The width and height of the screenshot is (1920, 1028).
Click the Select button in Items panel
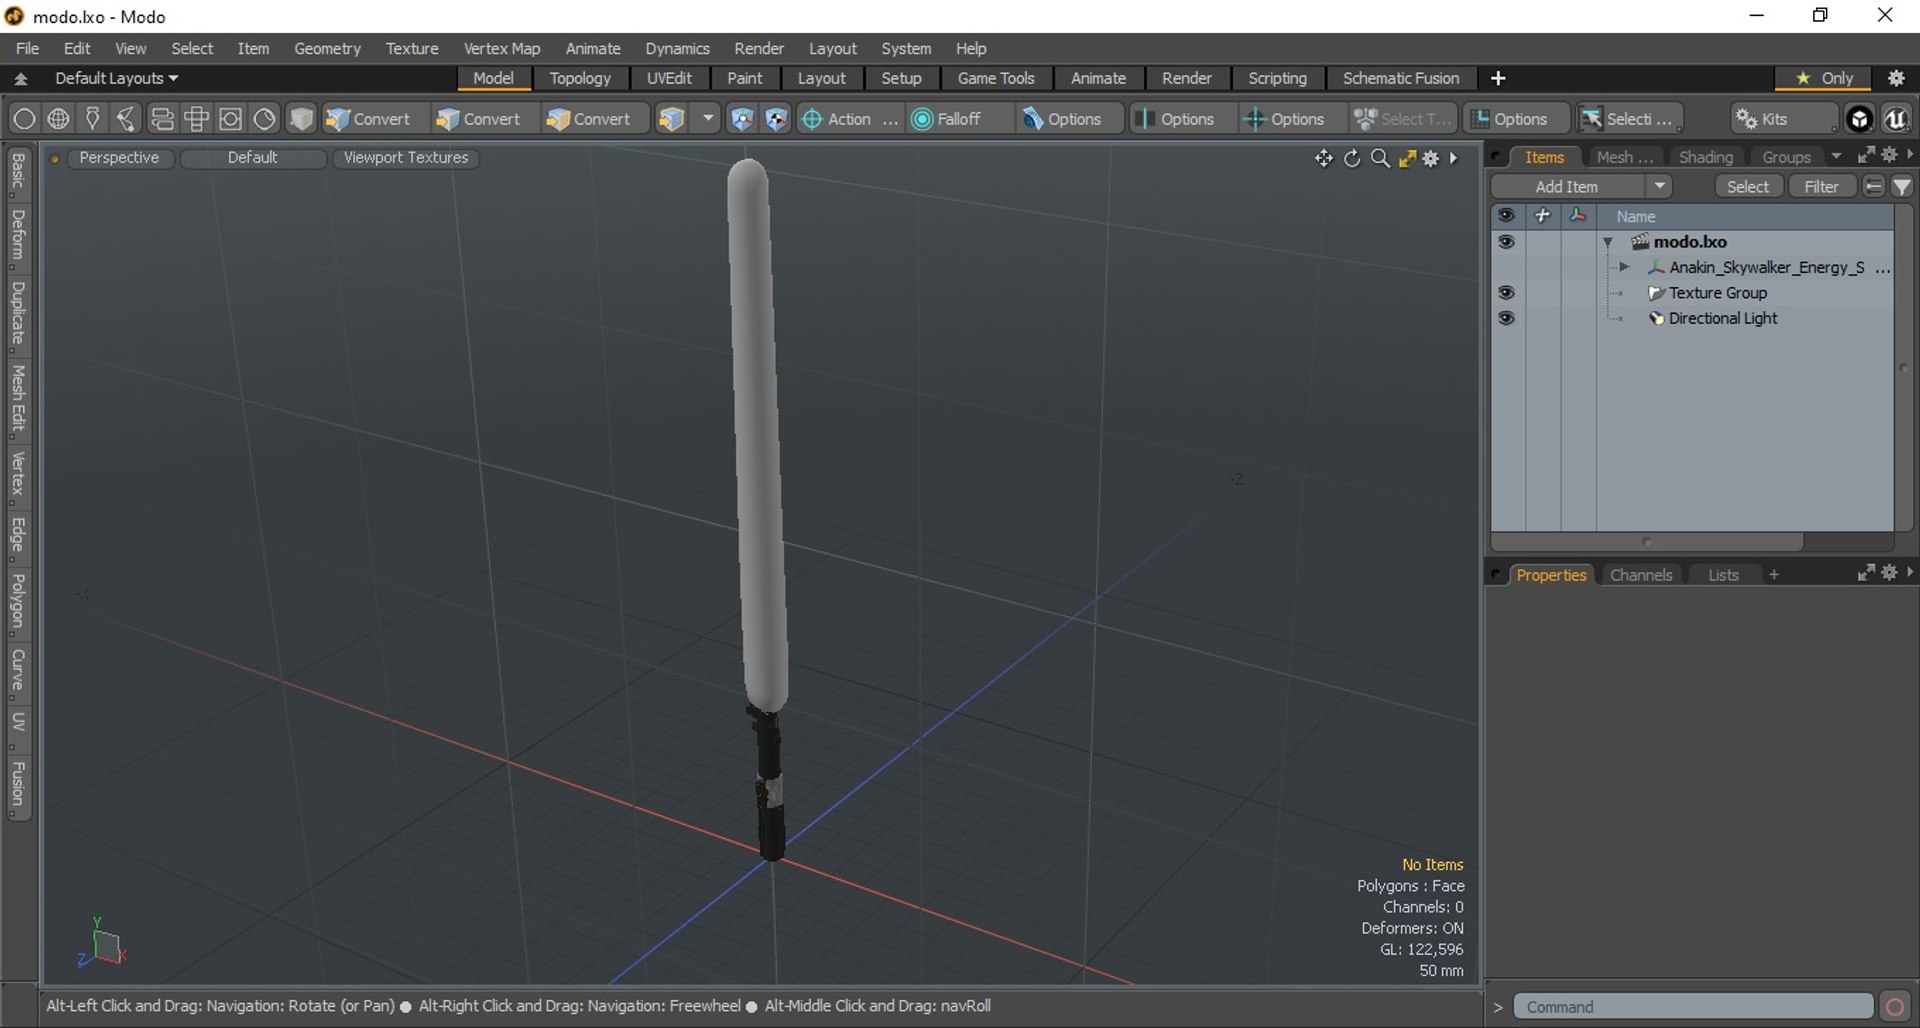tap(1748, 187)
